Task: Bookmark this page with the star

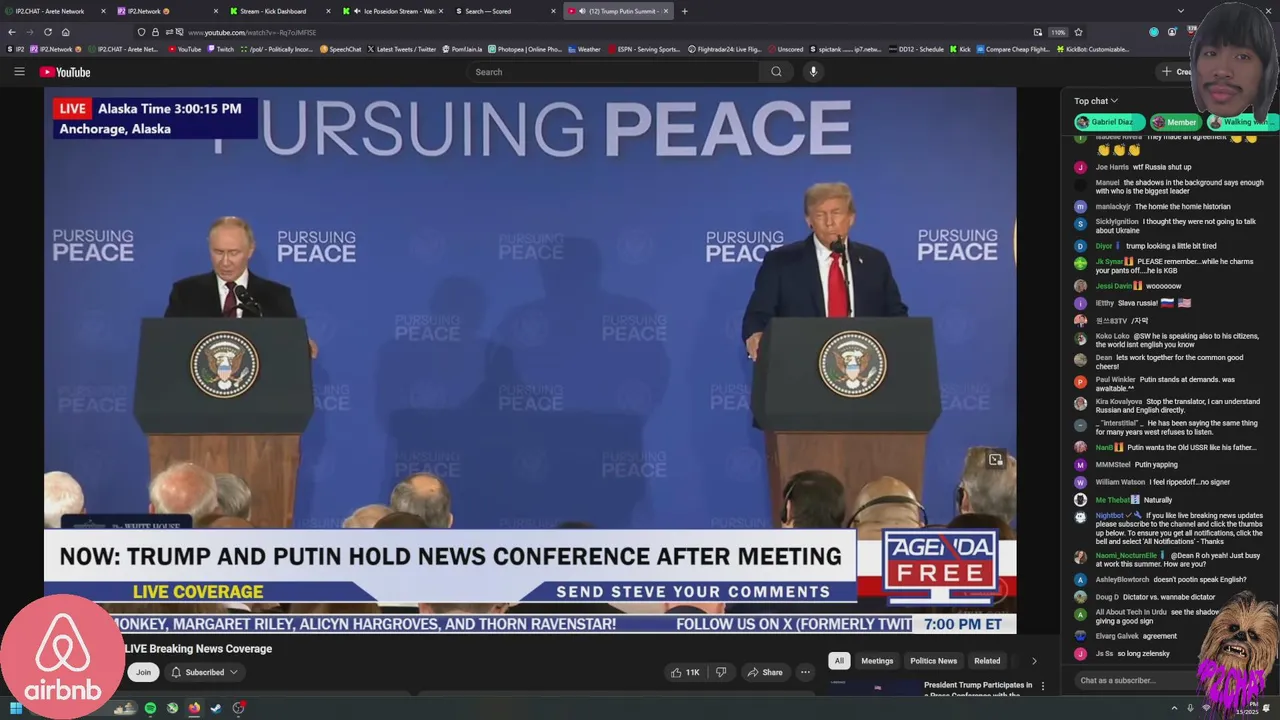Action: (x=1078, y=32)
